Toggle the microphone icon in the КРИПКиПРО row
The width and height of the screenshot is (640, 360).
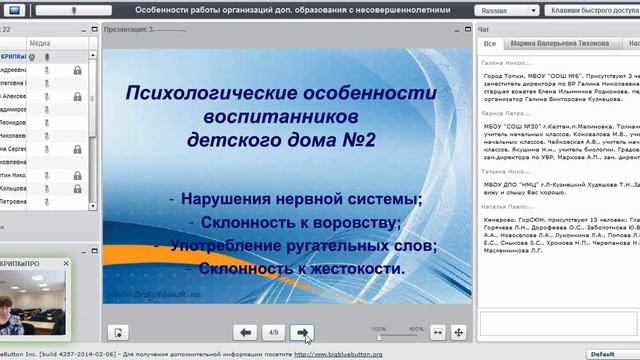(x=47, y=57)
